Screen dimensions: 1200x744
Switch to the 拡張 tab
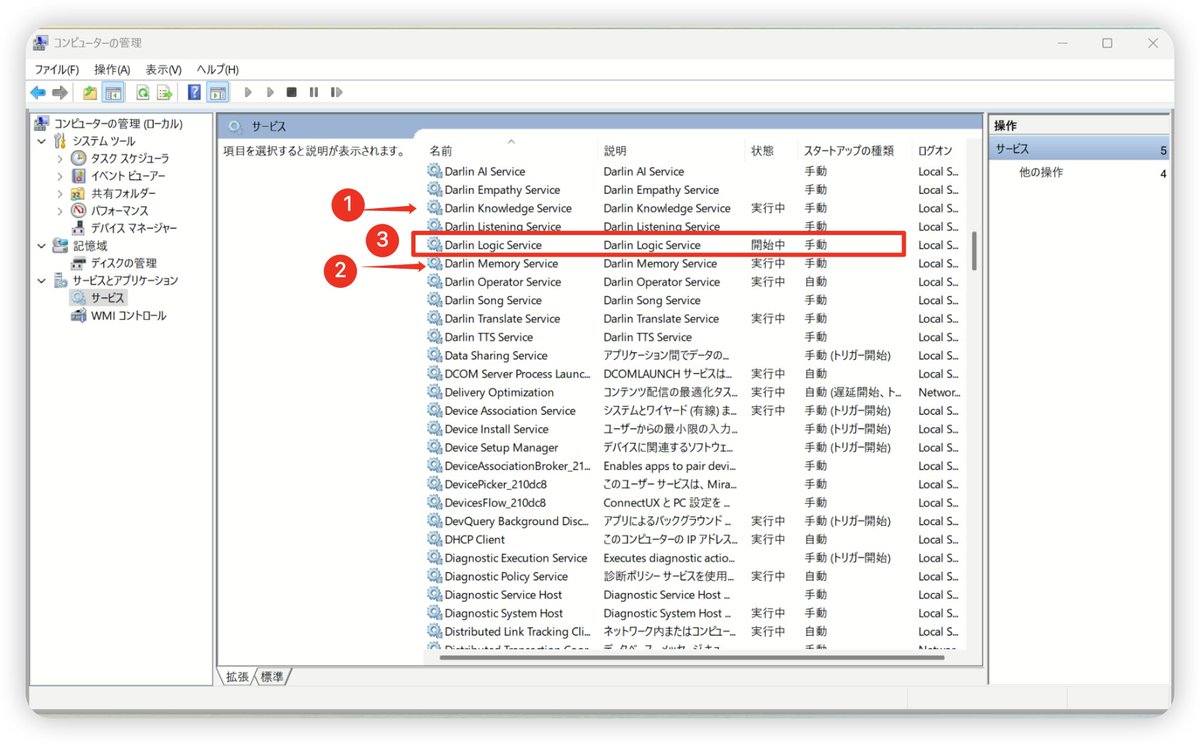tap(237, 677)
